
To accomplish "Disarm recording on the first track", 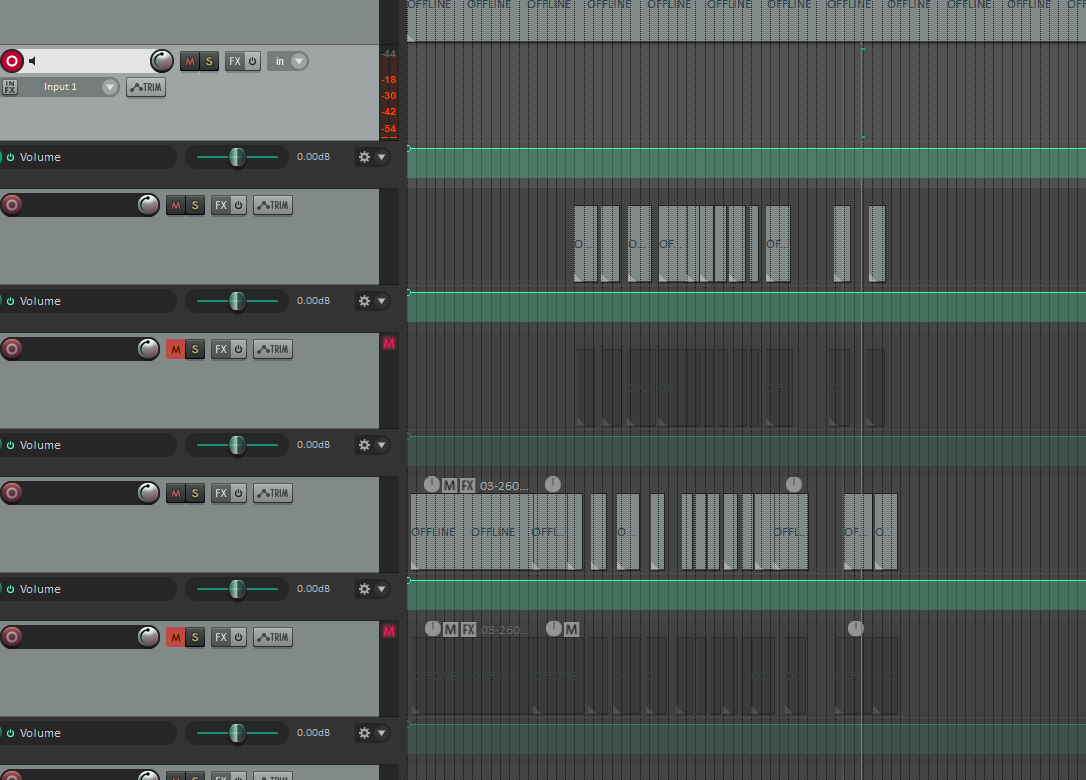I will click(x=12, y=61).
